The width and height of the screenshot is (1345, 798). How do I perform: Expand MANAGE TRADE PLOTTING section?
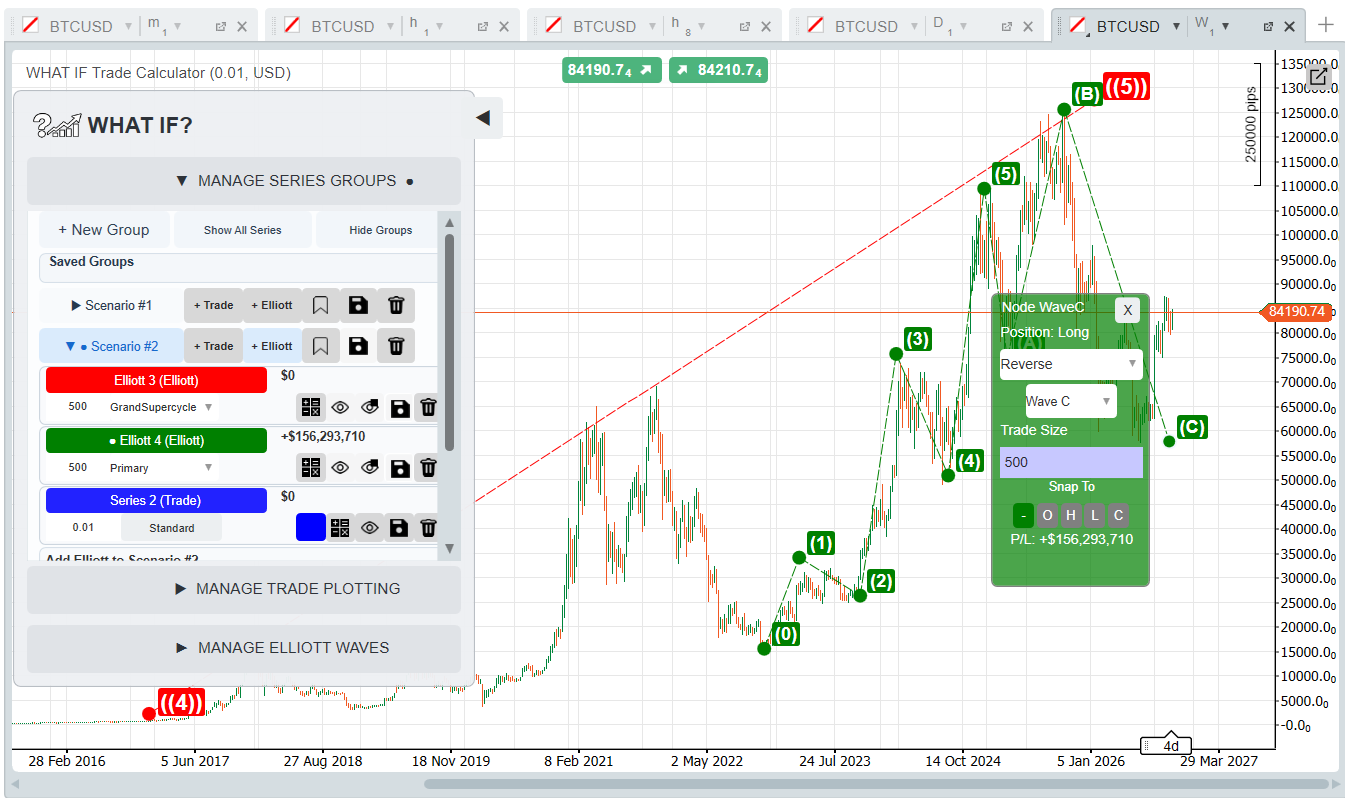244,589
